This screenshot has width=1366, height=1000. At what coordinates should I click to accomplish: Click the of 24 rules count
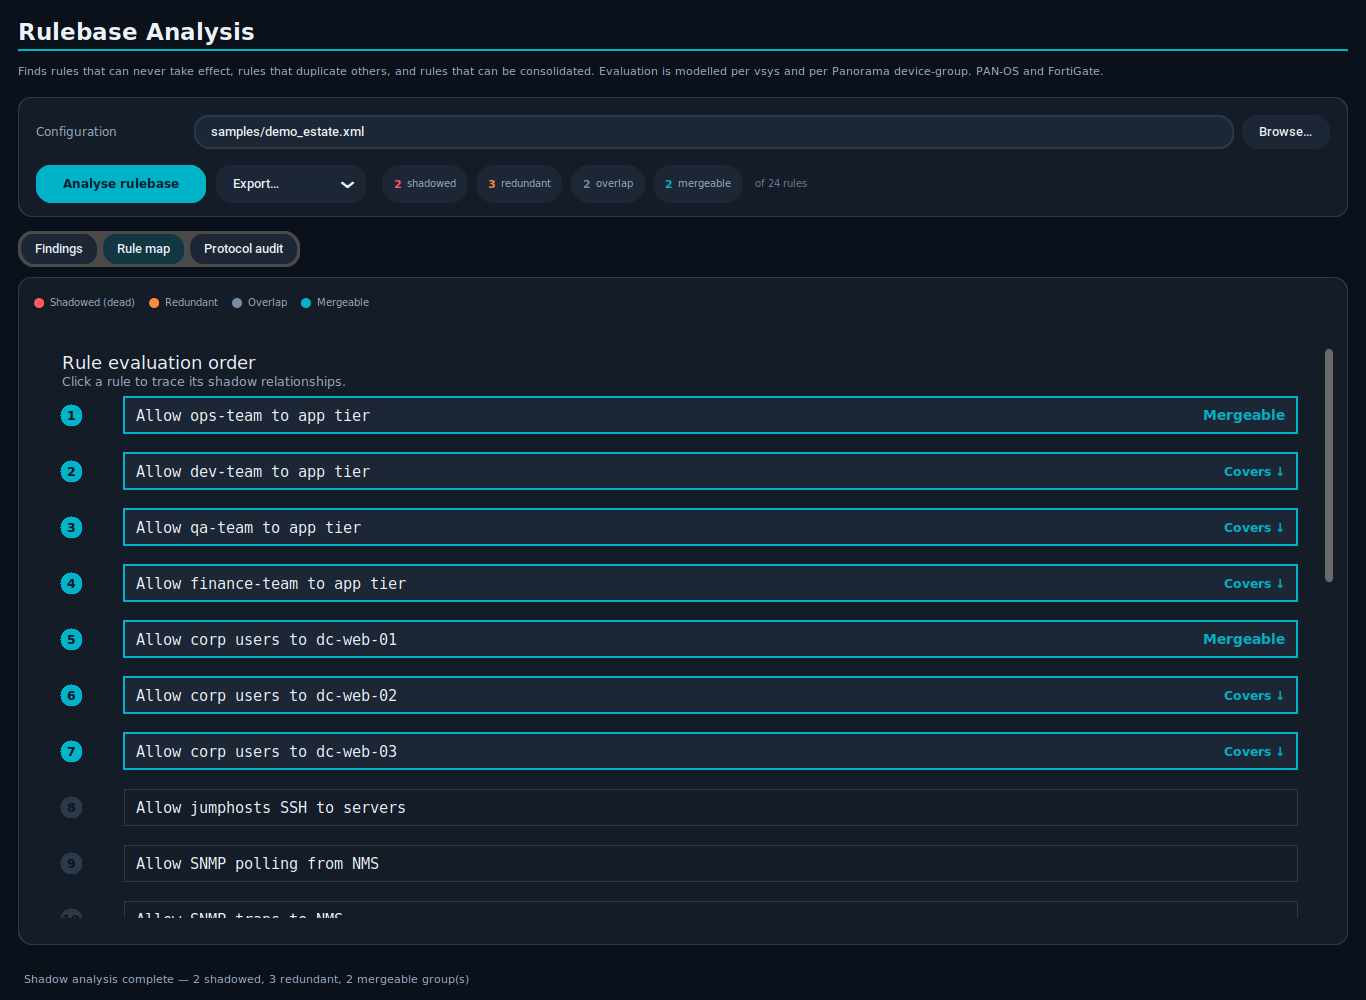point(781,184)
